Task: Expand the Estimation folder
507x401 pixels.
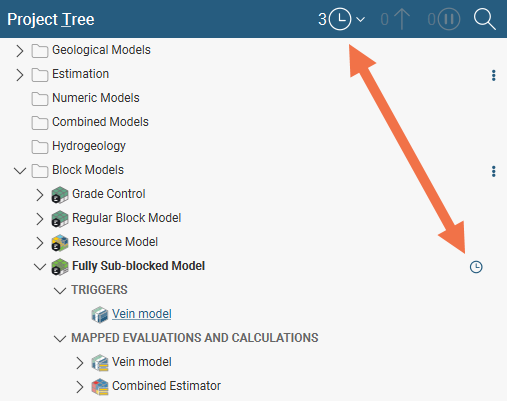Action: 20,75
